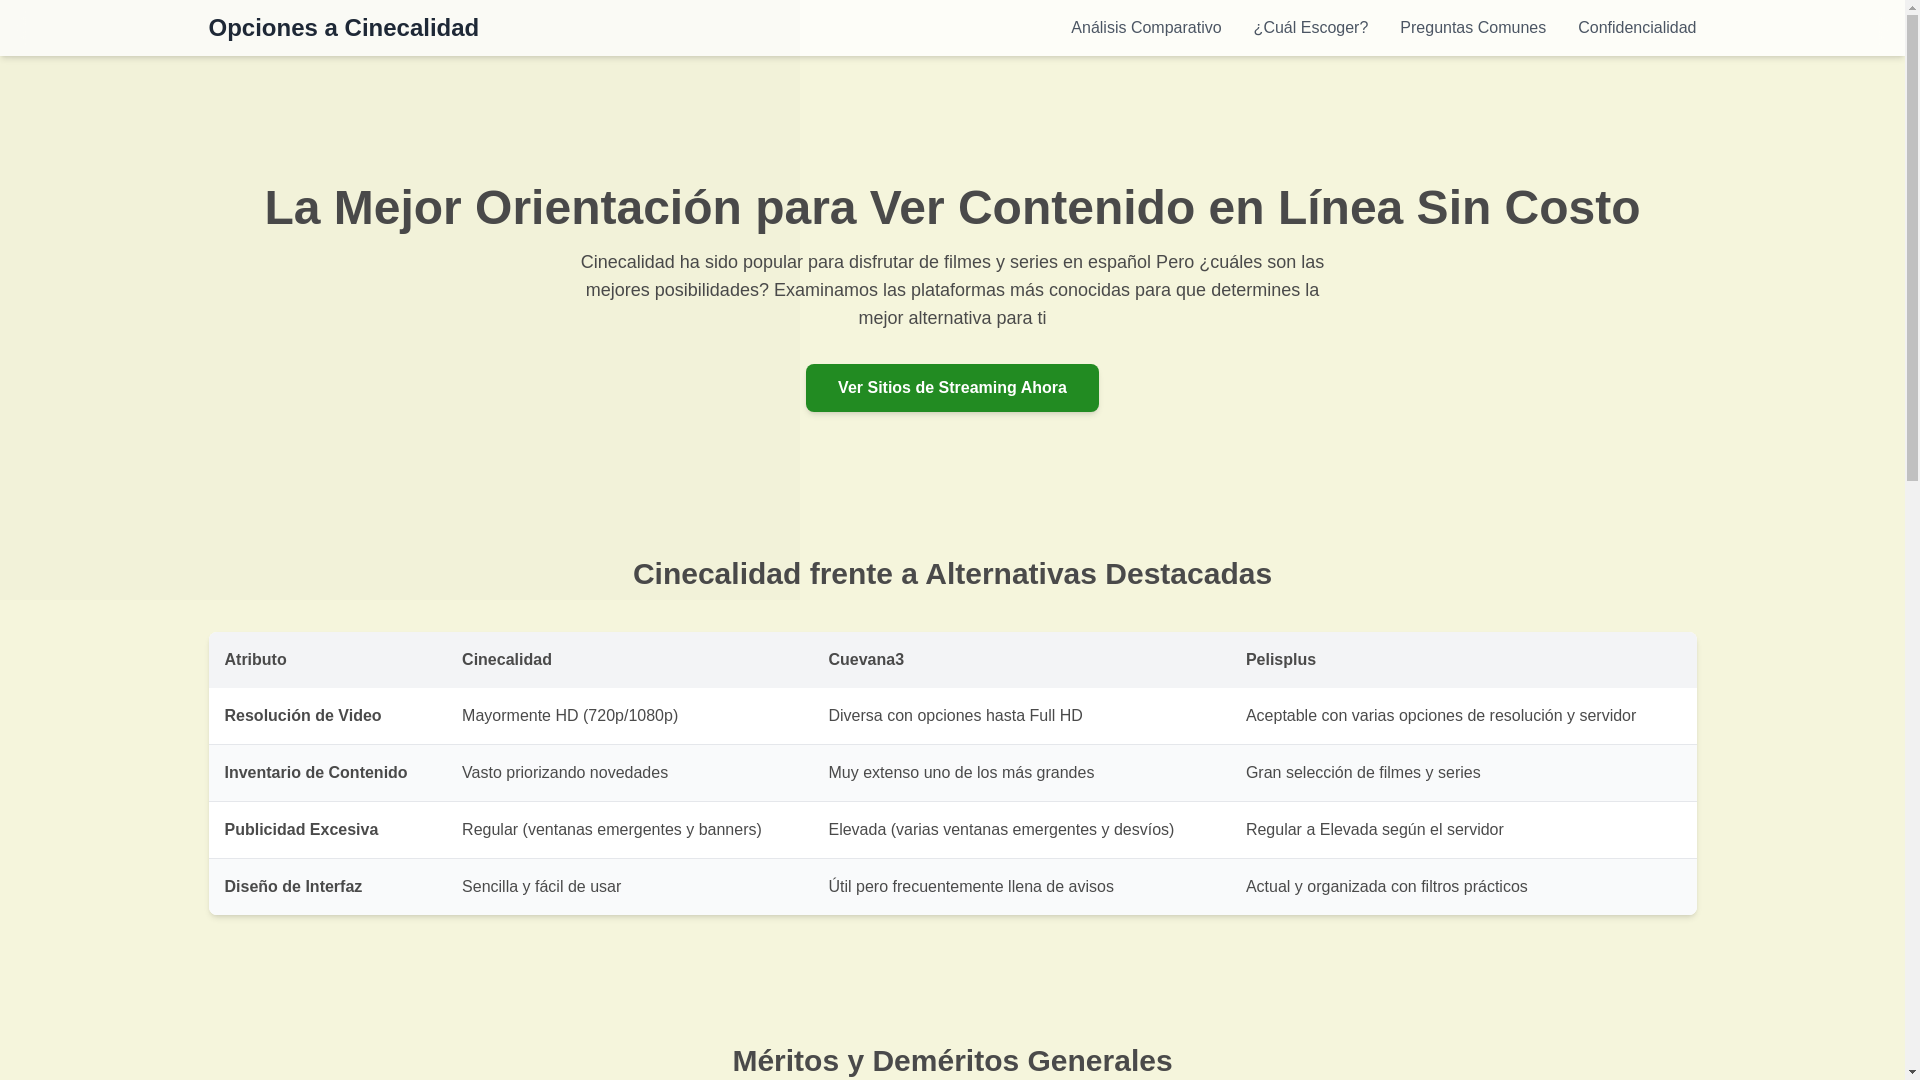Go to Análisis Comparativo in the navigation
Screen dimensions: 1920x1080
(1146, 28)
